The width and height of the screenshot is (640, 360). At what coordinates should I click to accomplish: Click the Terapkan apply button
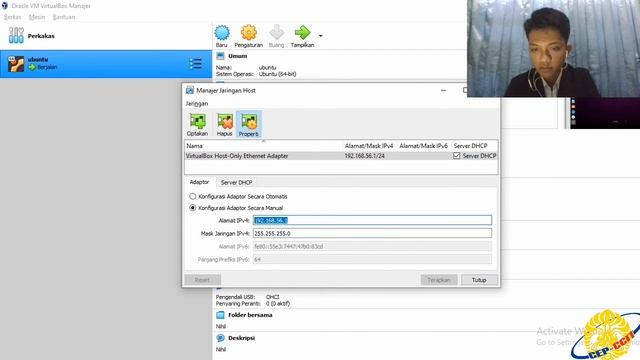coord(439,280)
